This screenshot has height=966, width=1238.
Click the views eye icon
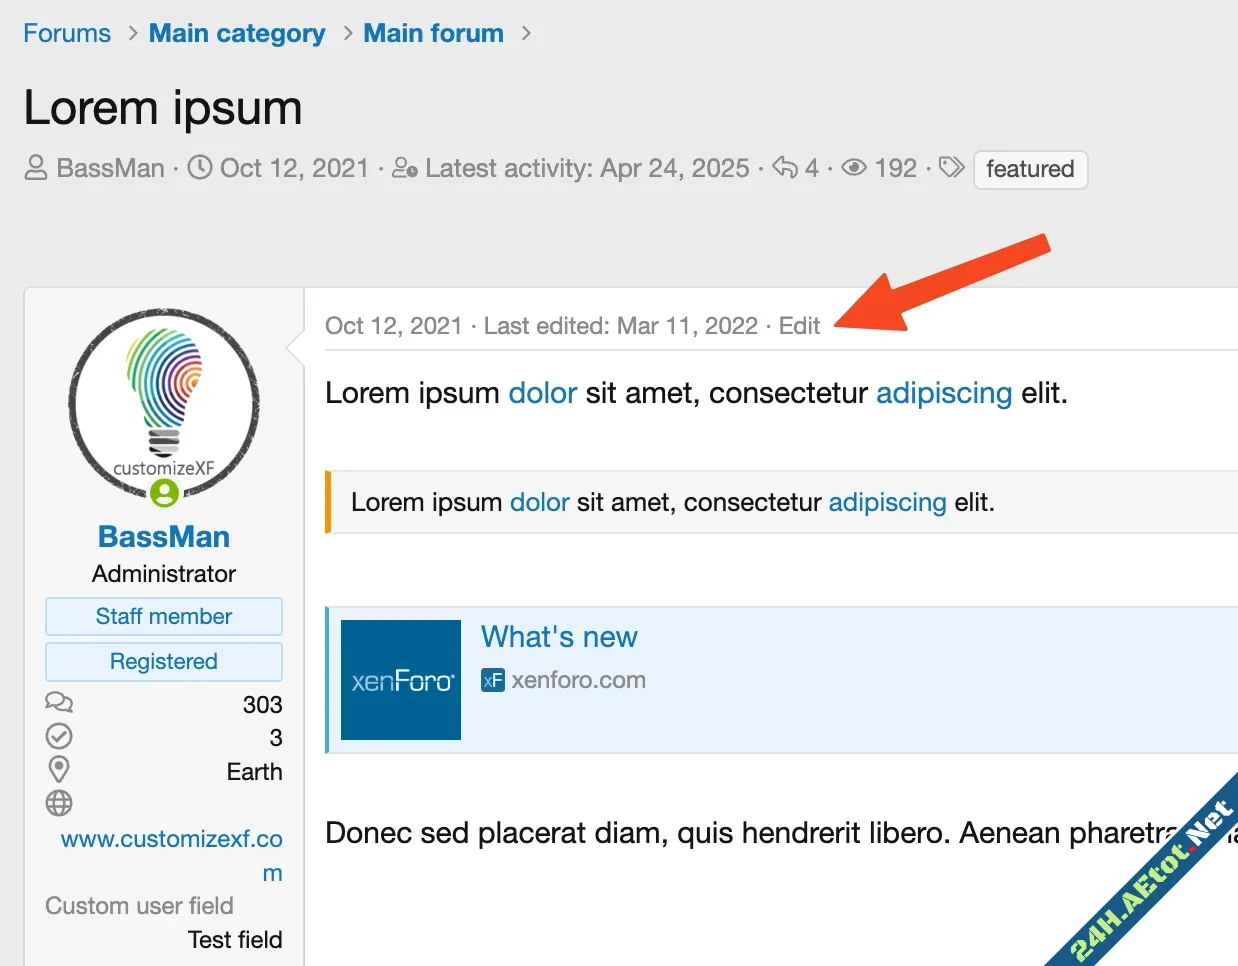click(853, 168)
